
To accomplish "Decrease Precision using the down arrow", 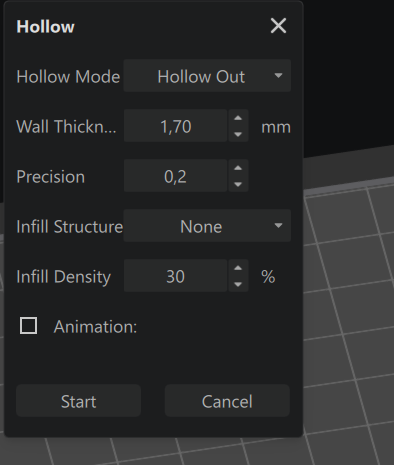I will [238, 184].
